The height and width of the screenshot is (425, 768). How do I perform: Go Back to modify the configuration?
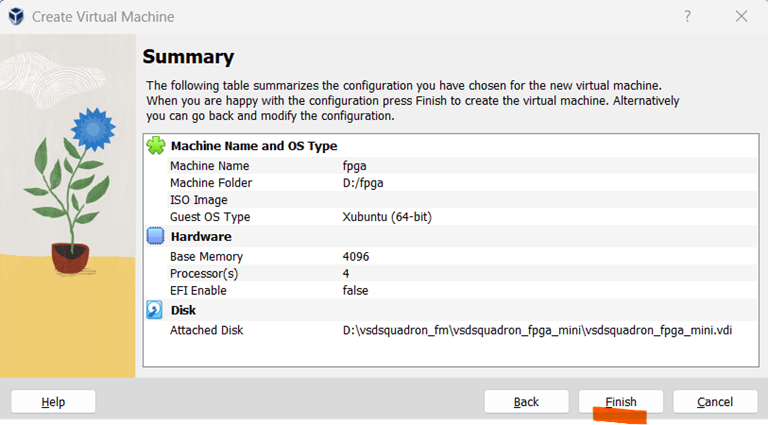(x=526, y=402)
